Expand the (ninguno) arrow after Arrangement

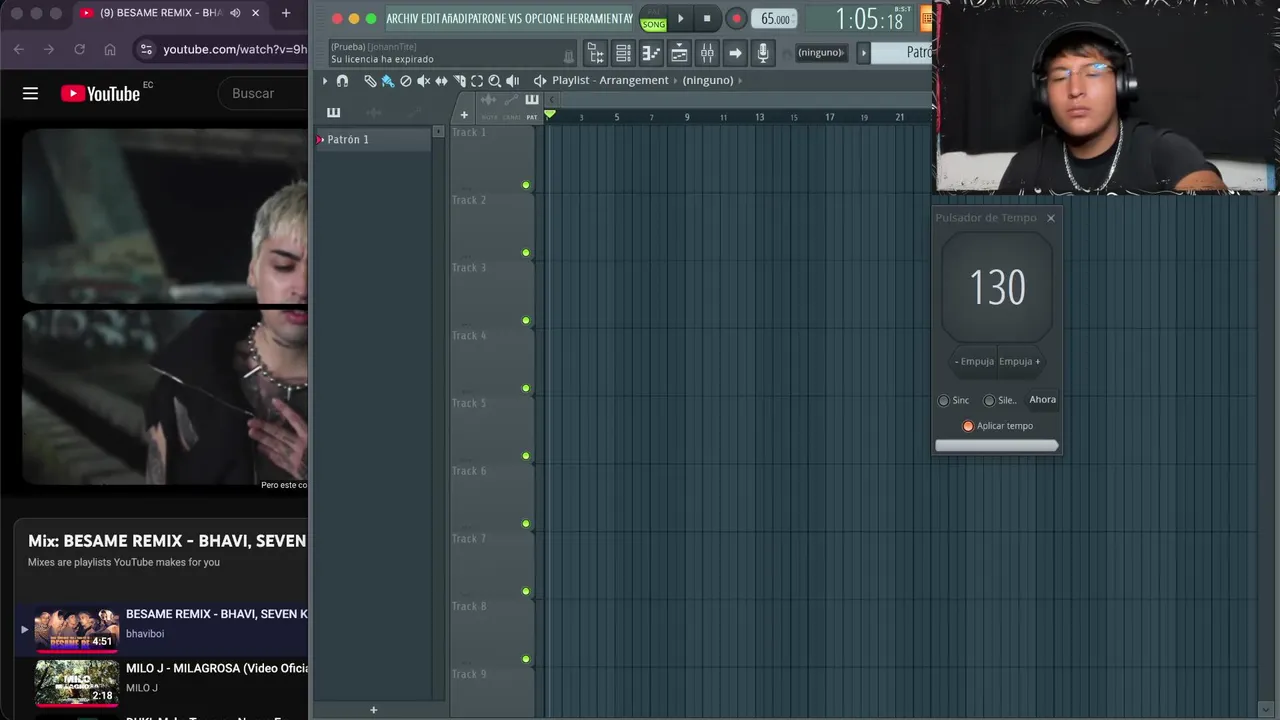click(739, 80)
